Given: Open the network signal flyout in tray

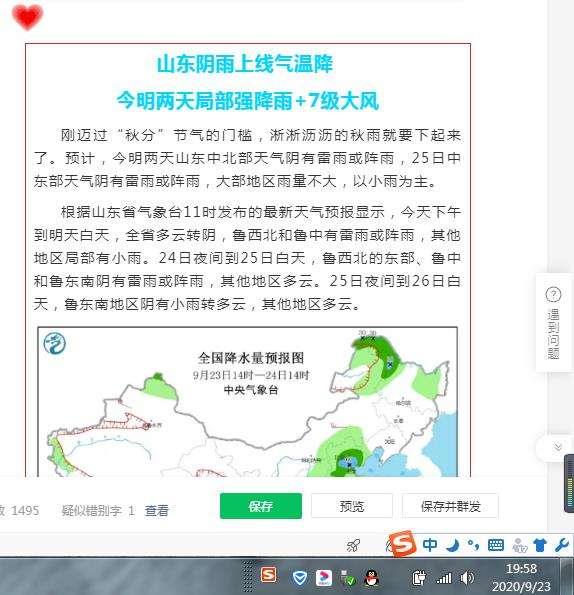Looking at the screenshot, I should tap(444, 579).
